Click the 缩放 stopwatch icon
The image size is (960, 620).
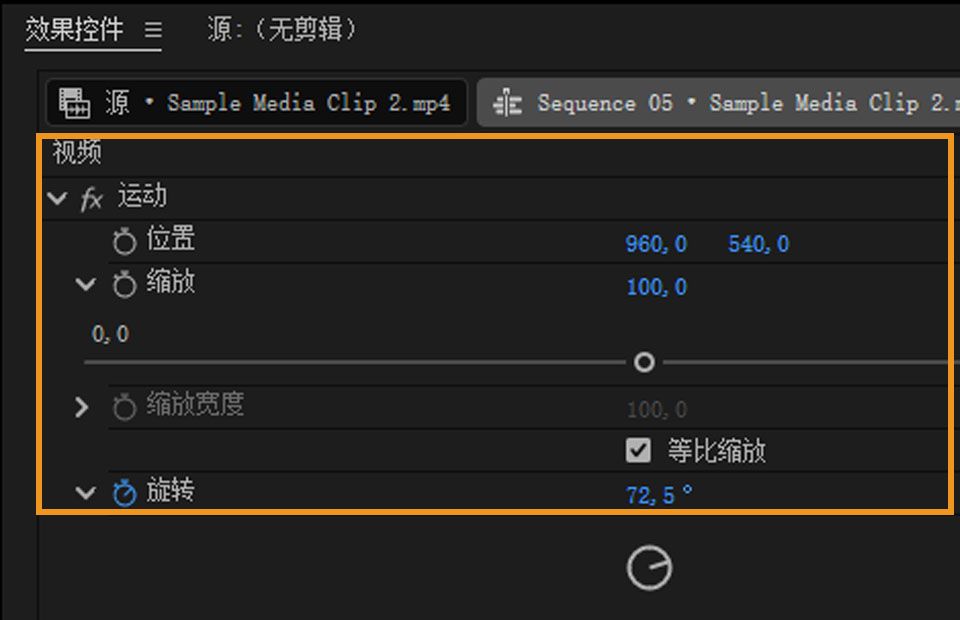tap(124, 284)
